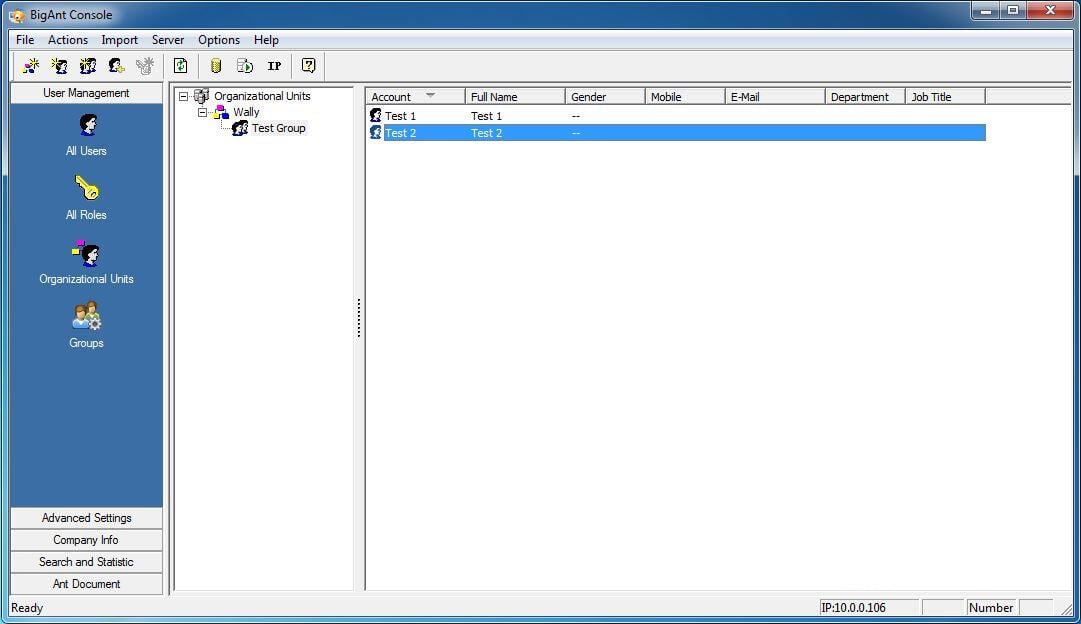Open the Server menu
Screen dimensions: 1081x624
(168, 40)
